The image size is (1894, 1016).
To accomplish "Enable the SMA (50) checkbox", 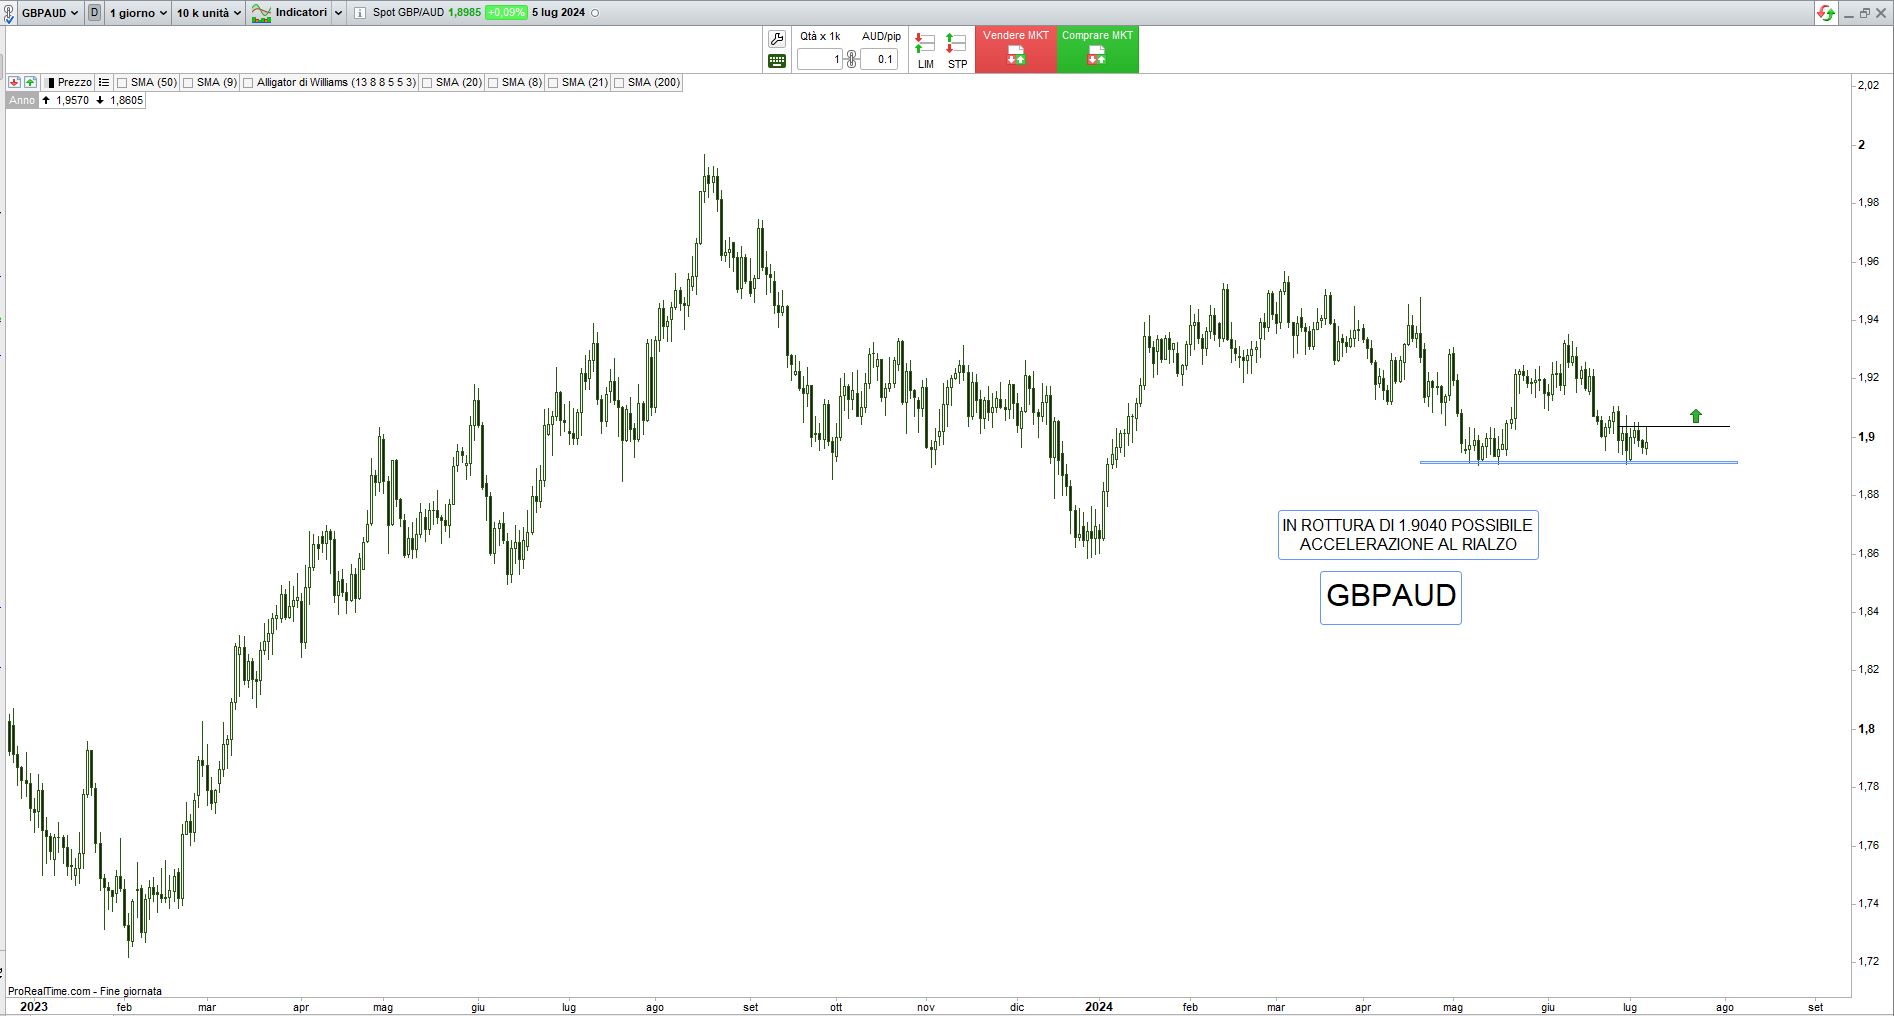I will tap(123, 83).
